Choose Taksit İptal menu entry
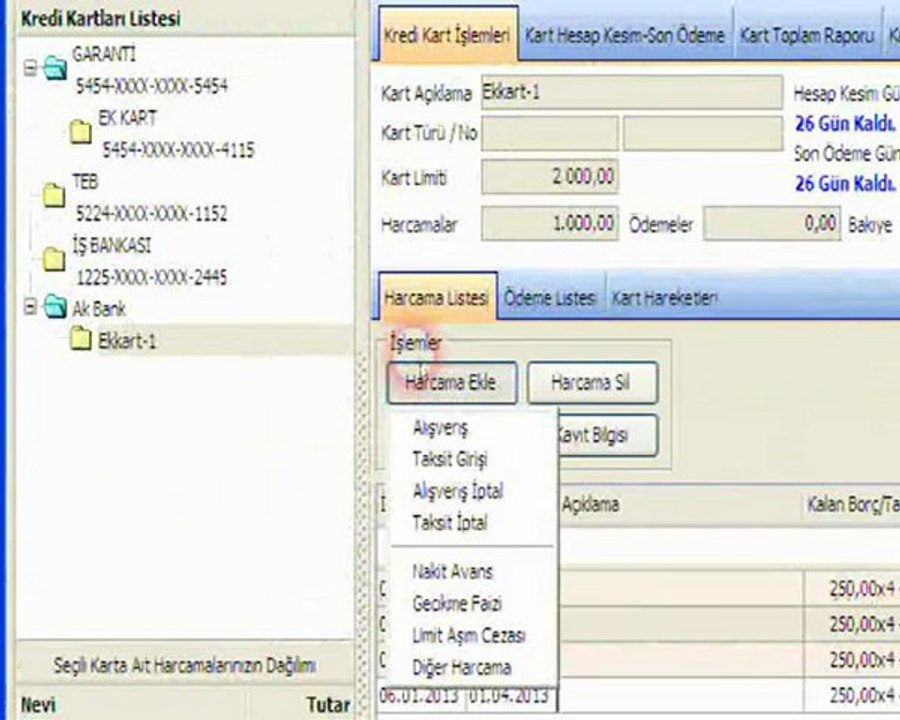The image size is (900, 720). click(x=450, y=522)
